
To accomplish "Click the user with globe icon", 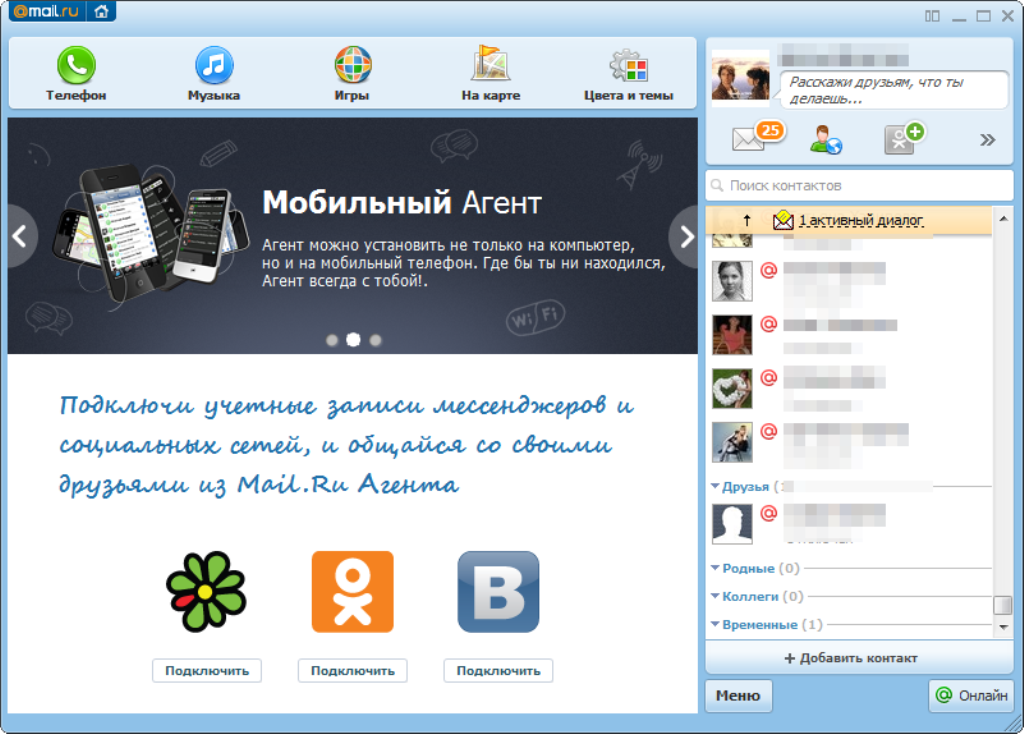I will 825,139.
